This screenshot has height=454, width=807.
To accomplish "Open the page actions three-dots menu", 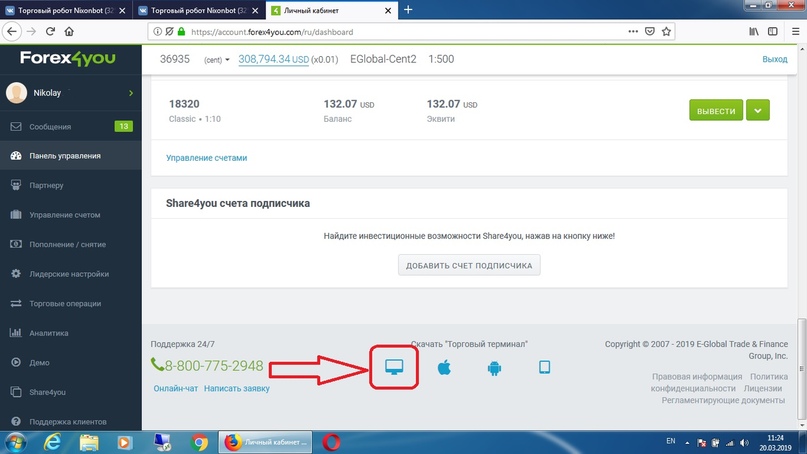I will (x=633, y=31).
